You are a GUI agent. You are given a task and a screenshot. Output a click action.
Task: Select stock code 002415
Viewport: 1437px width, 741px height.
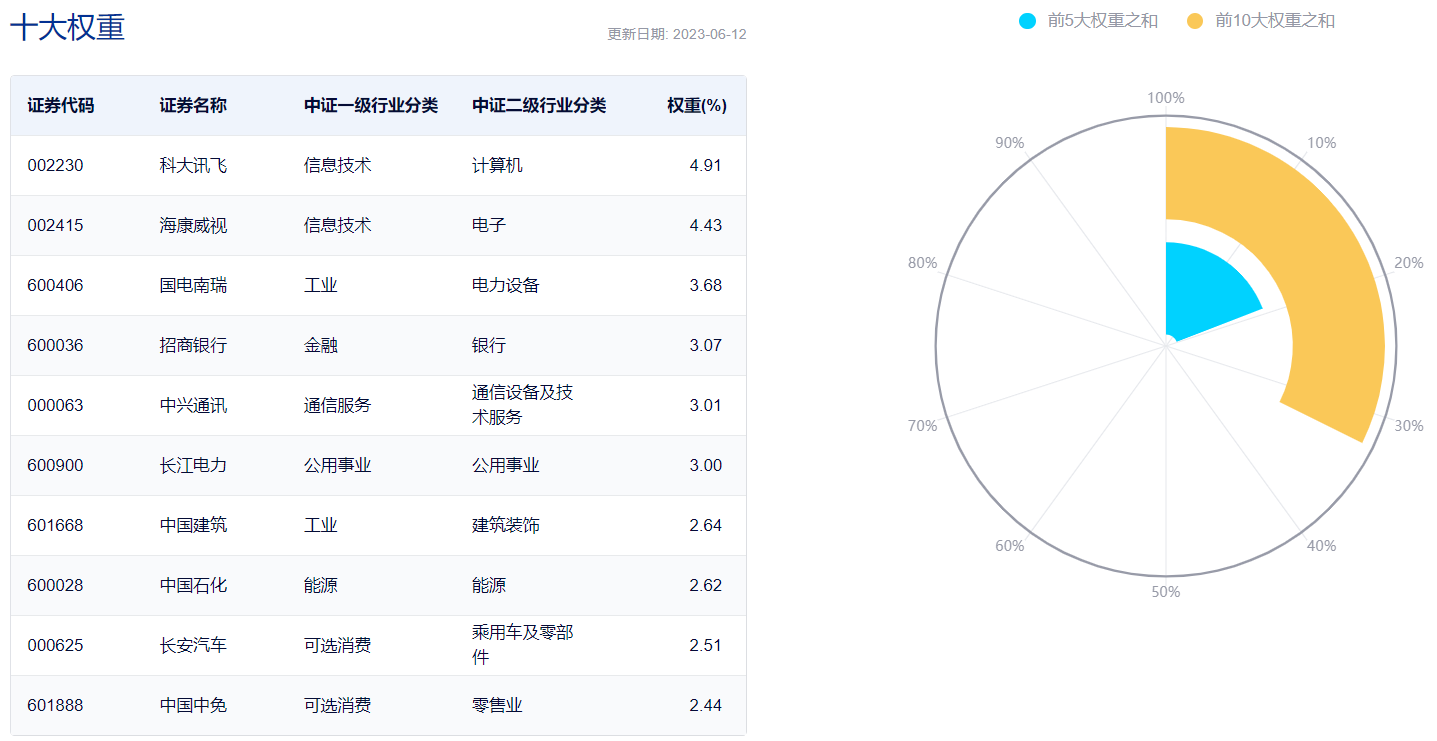[55, 225]
